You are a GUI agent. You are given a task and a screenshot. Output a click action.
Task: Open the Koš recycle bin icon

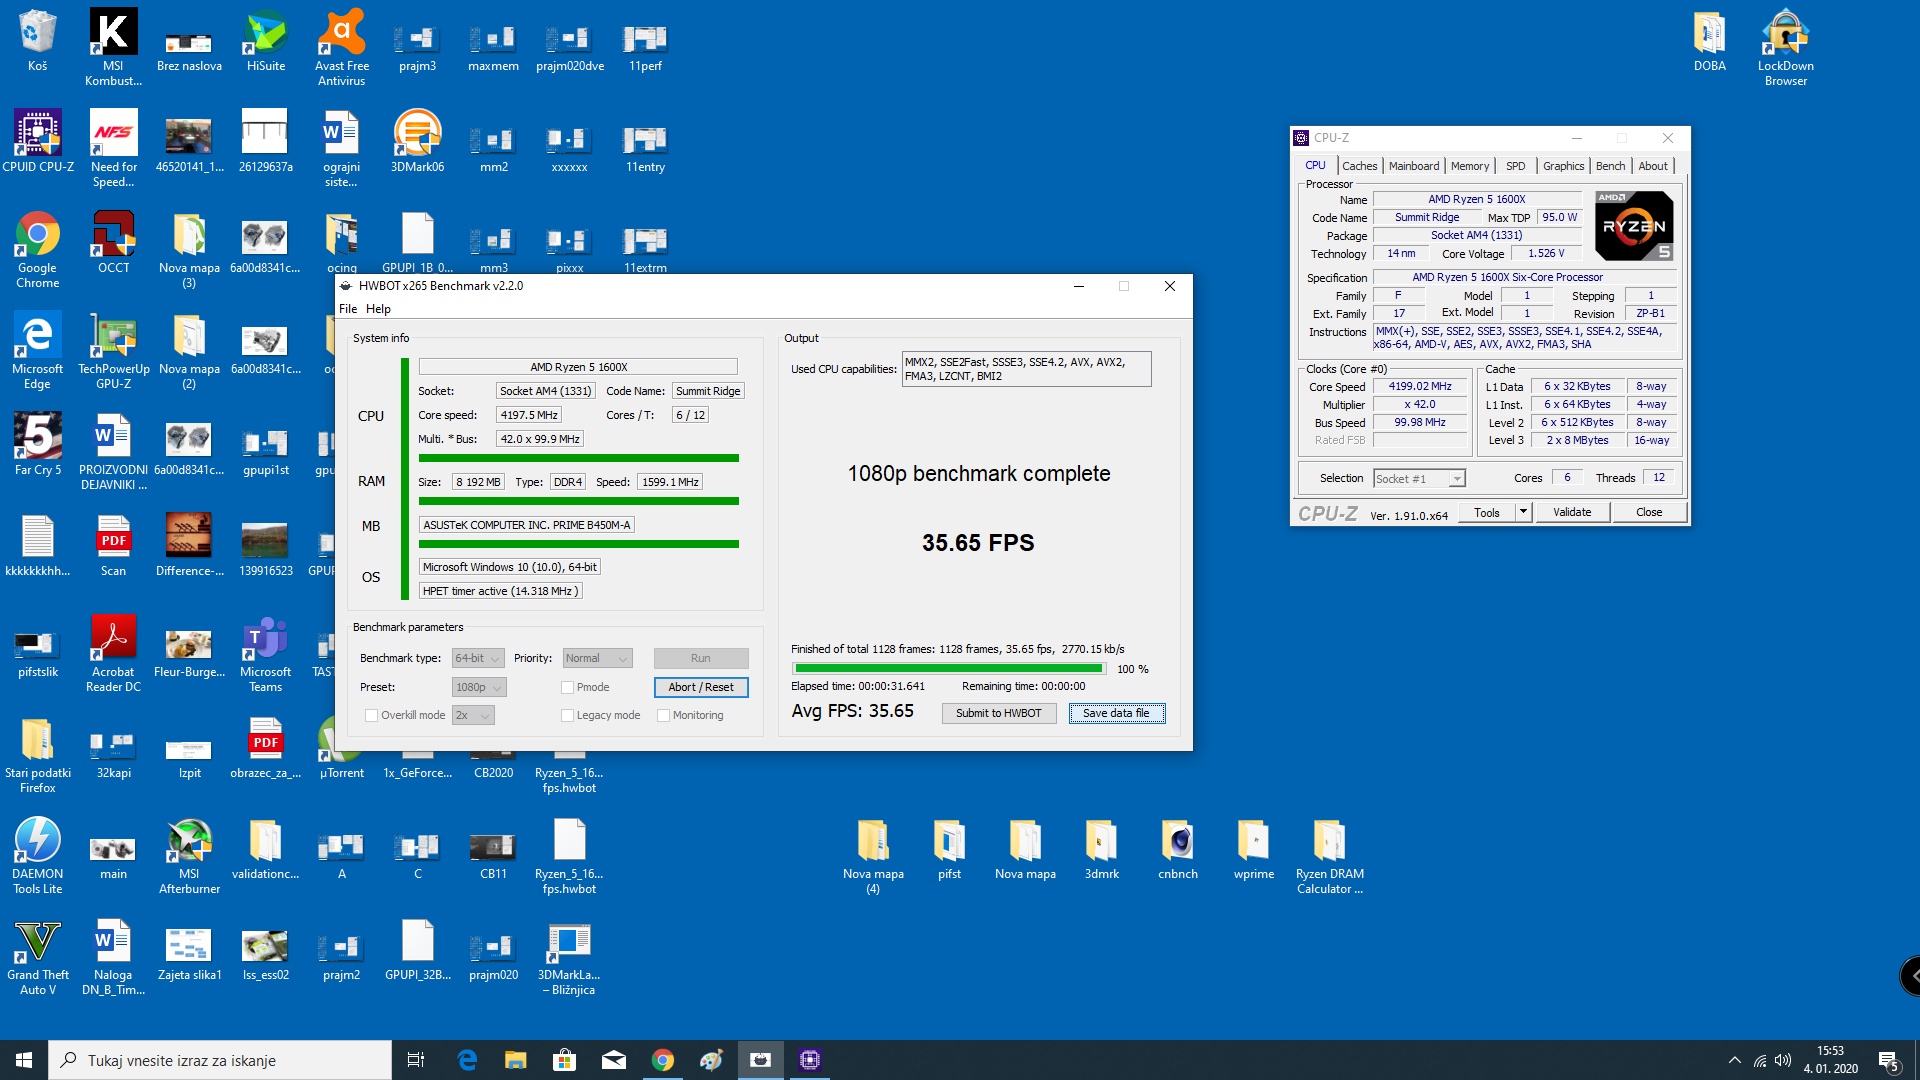click(x=38, y=40)
